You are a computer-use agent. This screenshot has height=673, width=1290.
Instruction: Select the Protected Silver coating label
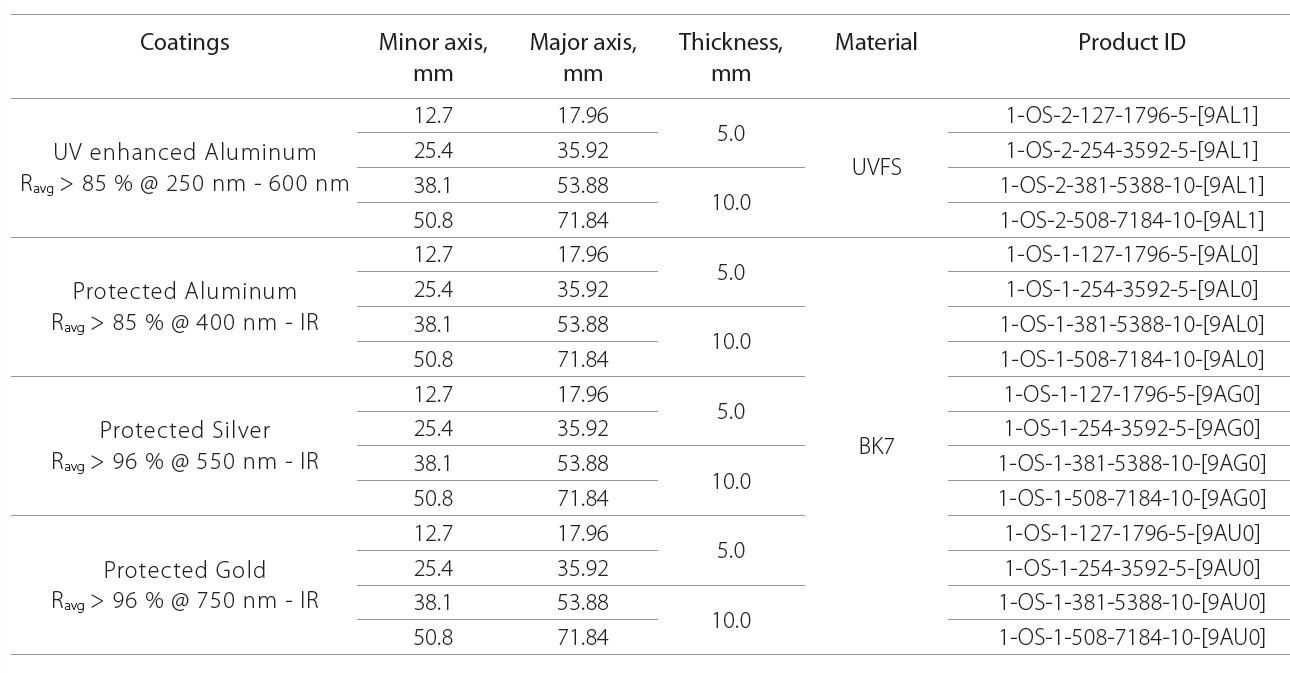coord(185,430)
